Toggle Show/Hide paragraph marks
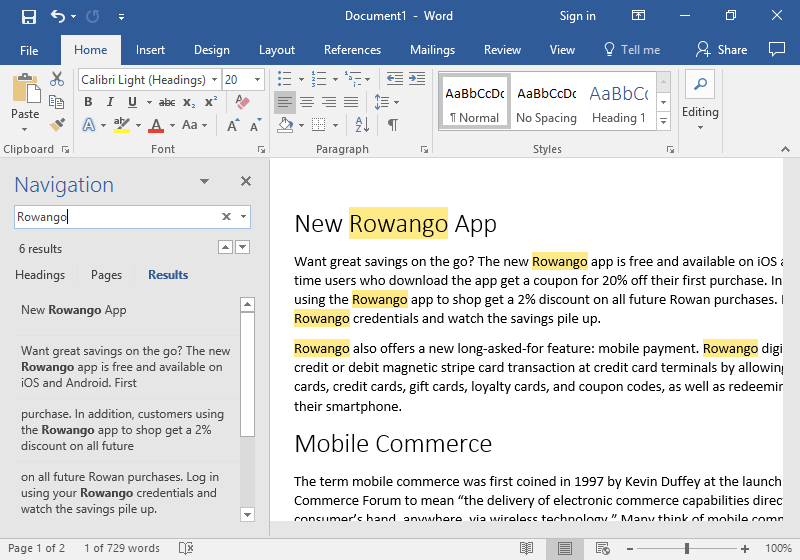Image resolution: width=800 pixels, height=560 pixels. click(393, 125)
